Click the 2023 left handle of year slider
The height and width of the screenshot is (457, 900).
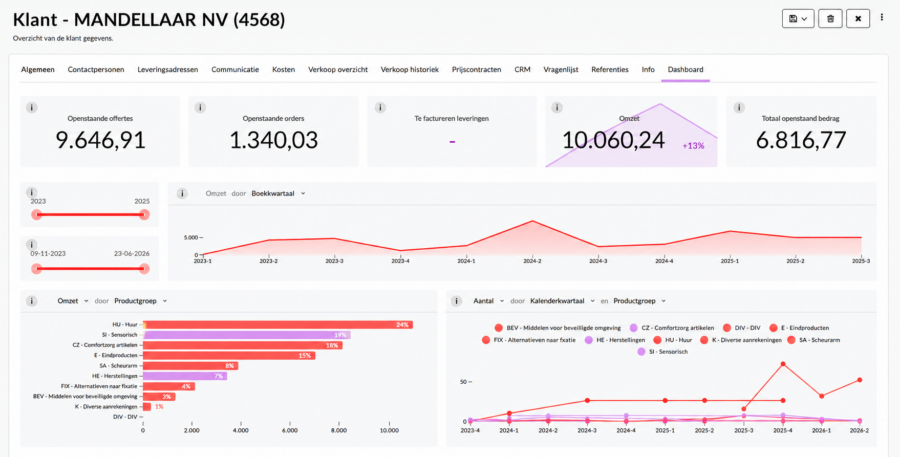click(37, 215)
